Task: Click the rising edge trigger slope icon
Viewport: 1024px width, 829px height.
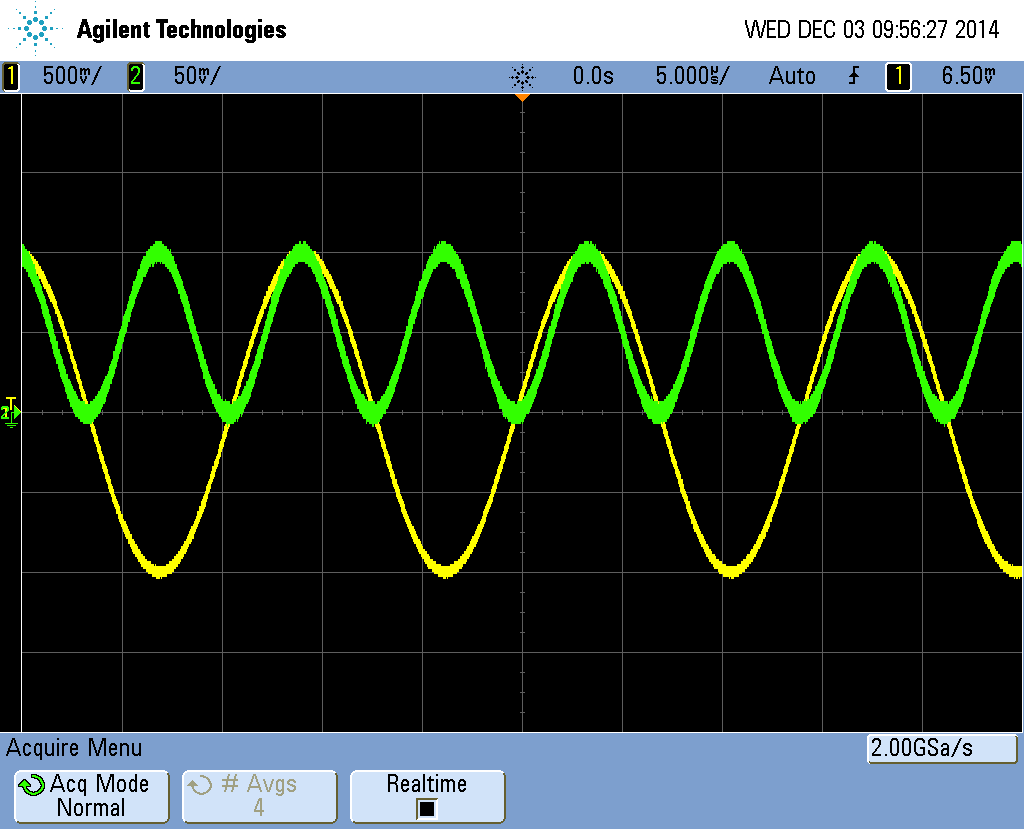Action: [x=853, y=76]
